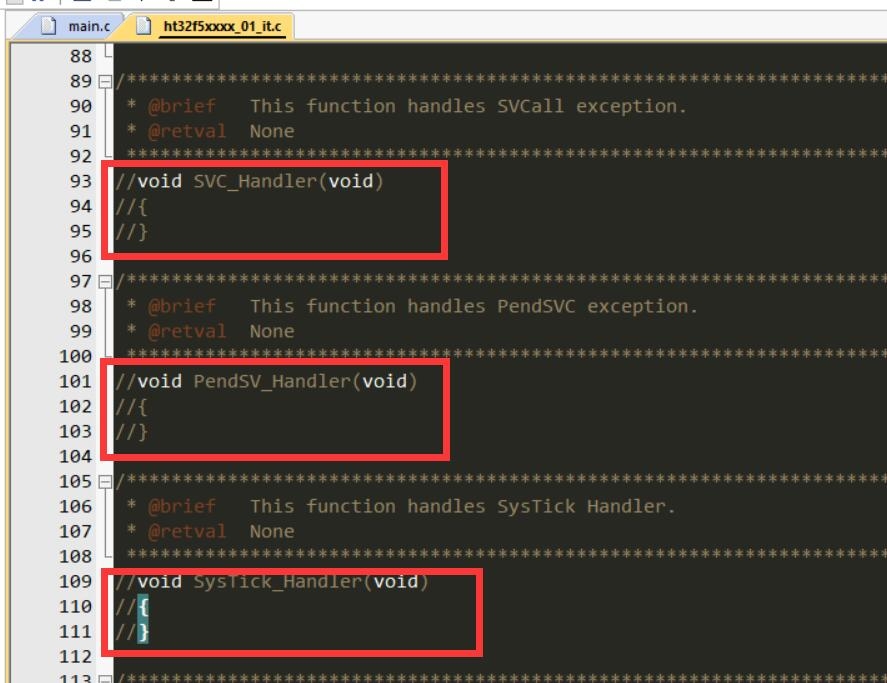Viewport: 887px width, 683px height.
Task: Click the text 'handles PendSVC exception.'
Action: 552,306
